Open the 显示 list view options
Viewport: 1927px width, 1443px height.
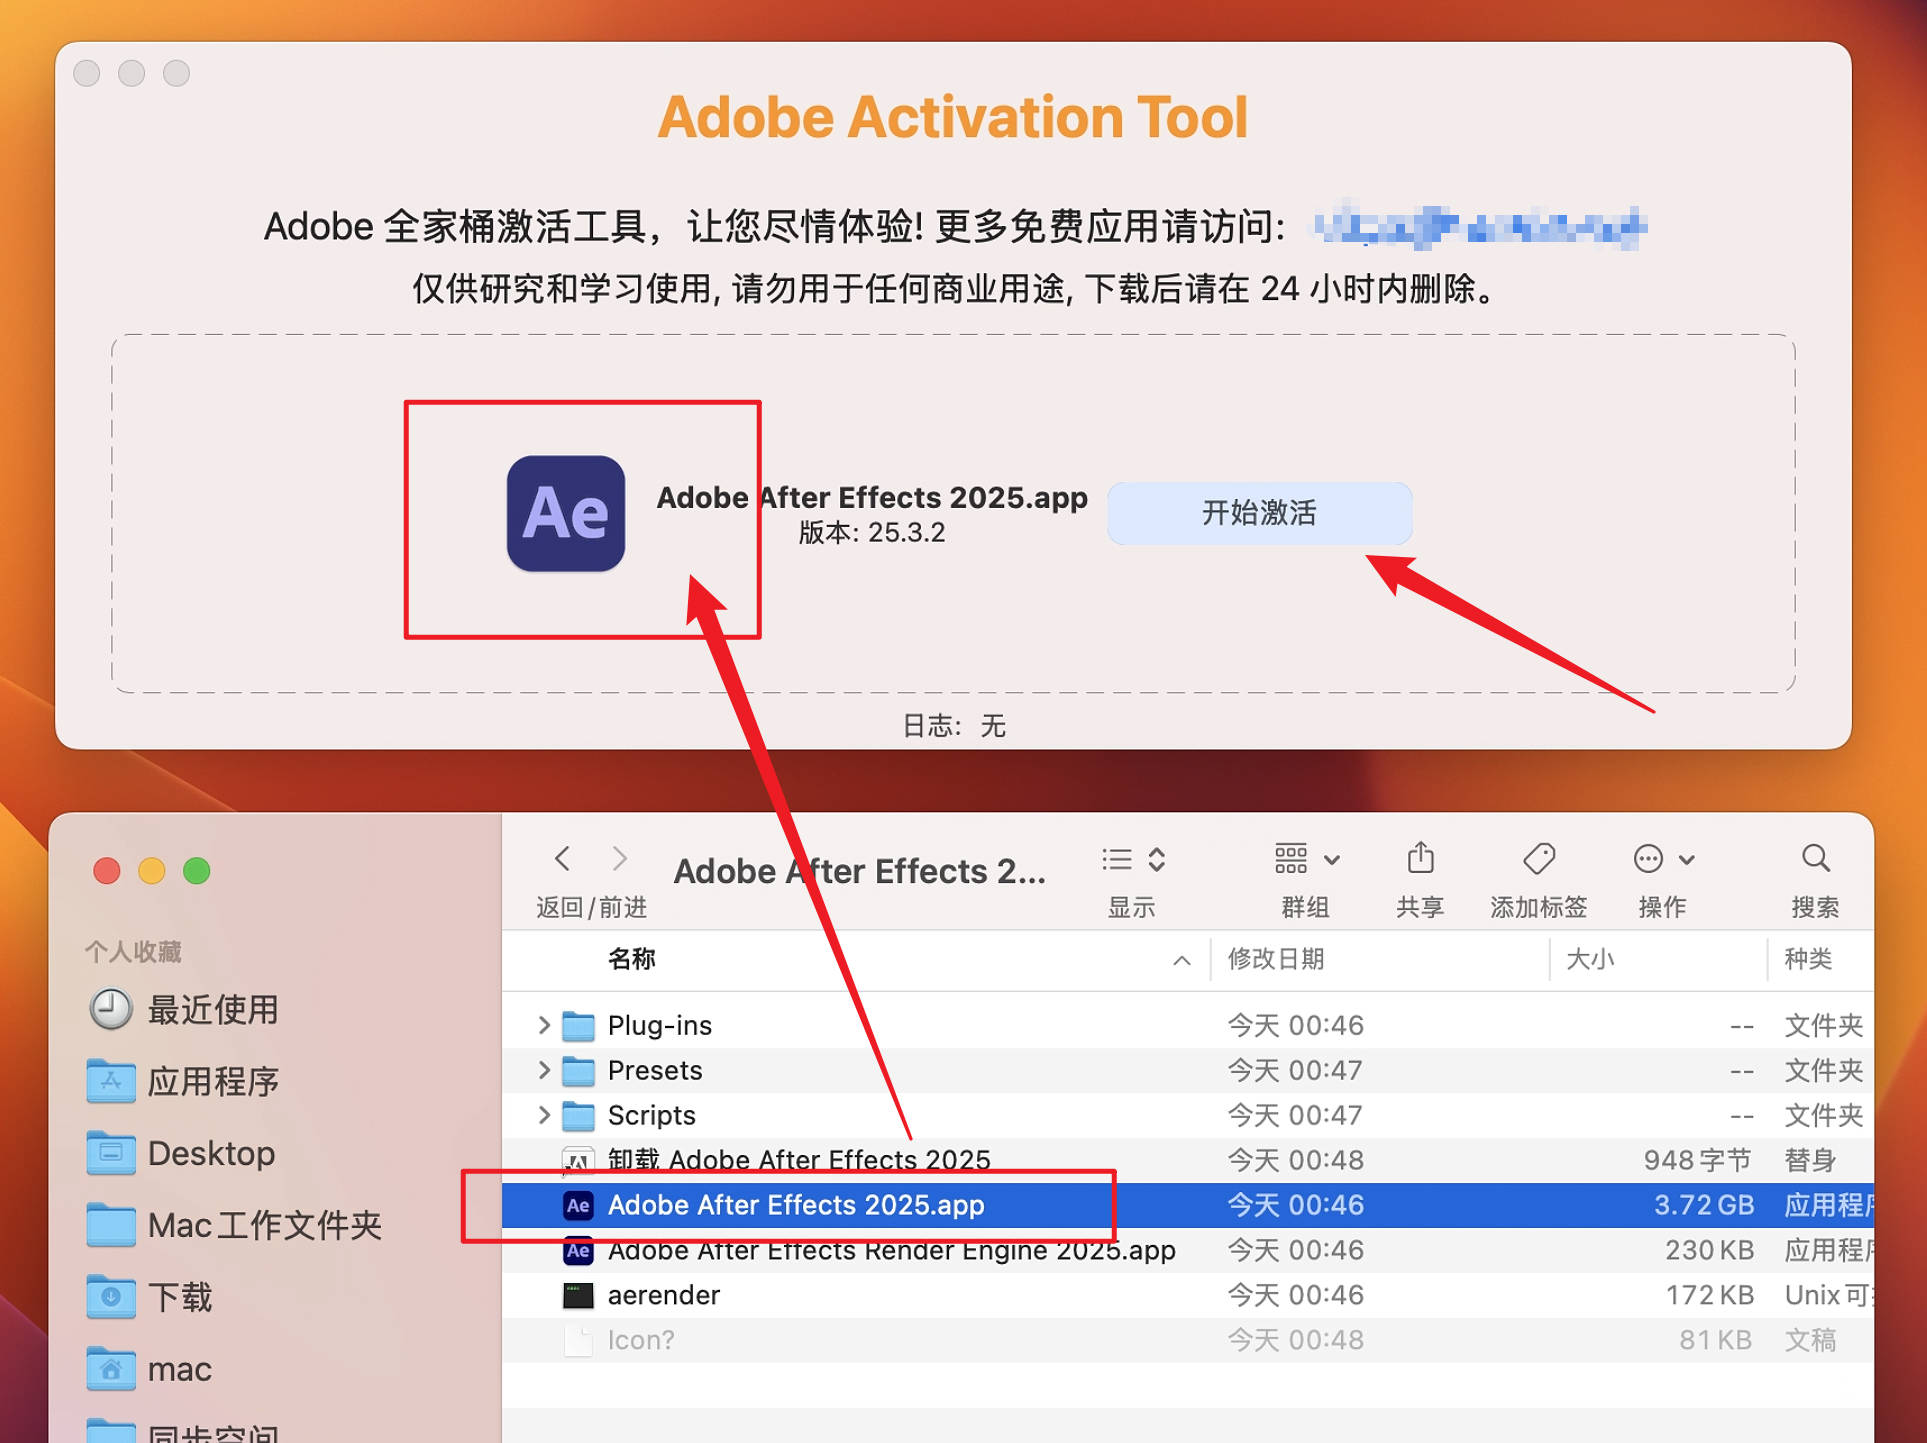coord(1133,859)
